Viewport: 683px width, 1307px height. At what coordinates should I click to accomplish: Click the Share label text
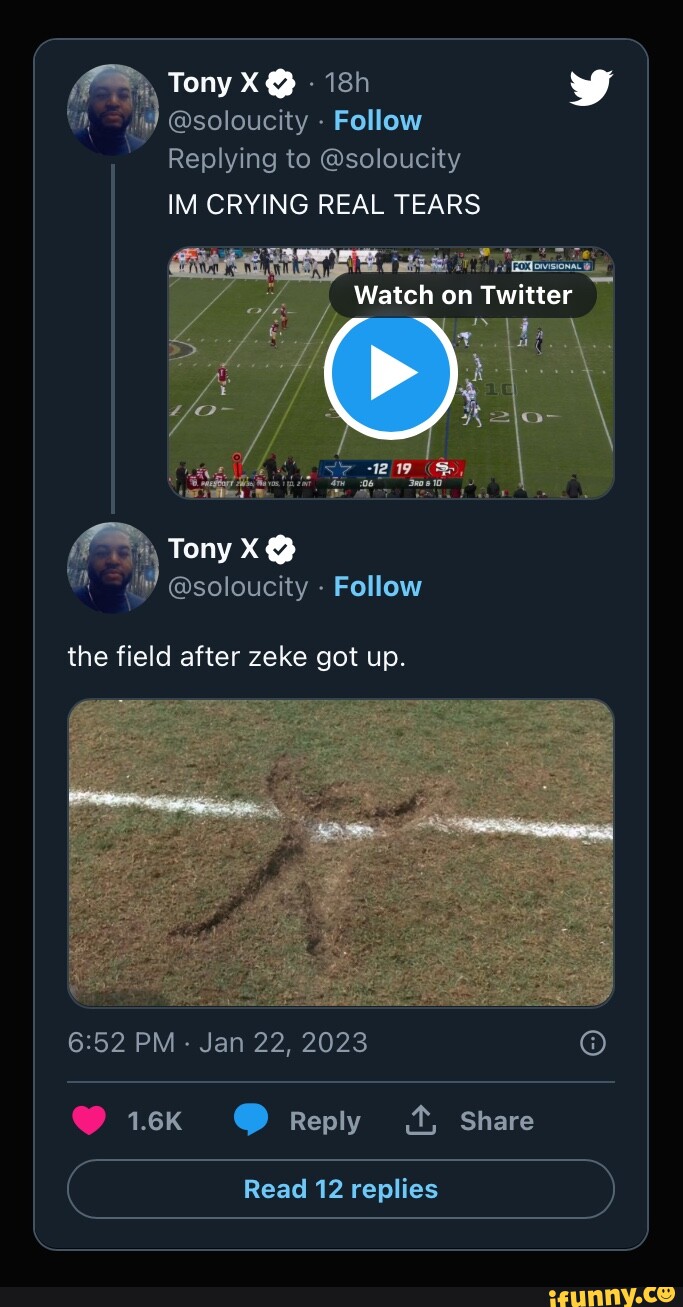click(496, 1121)
